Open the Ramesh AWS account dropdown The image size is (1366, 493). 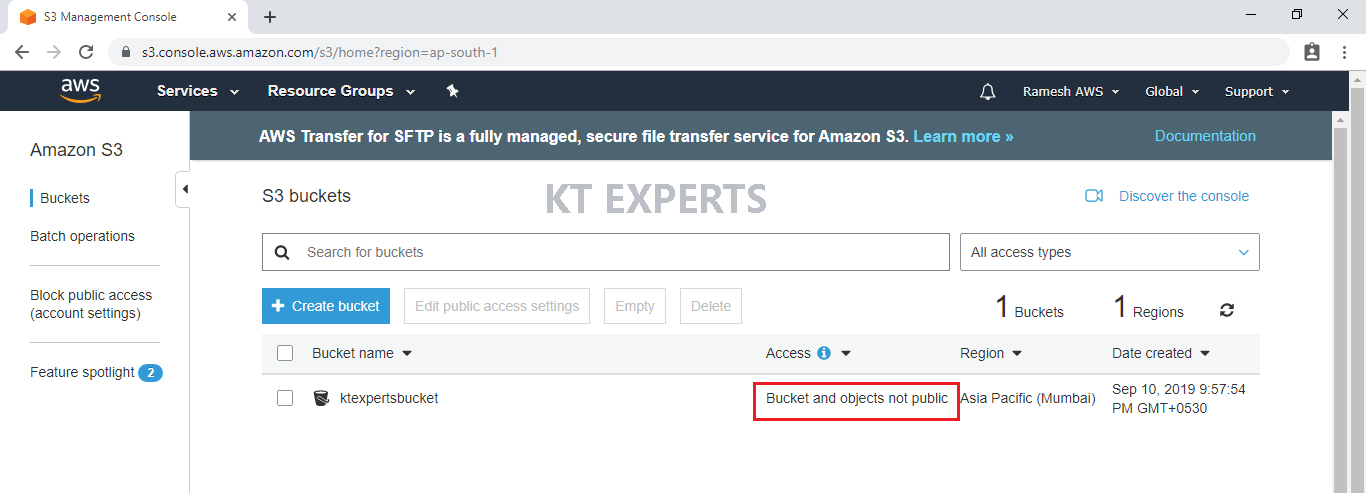1071,91
